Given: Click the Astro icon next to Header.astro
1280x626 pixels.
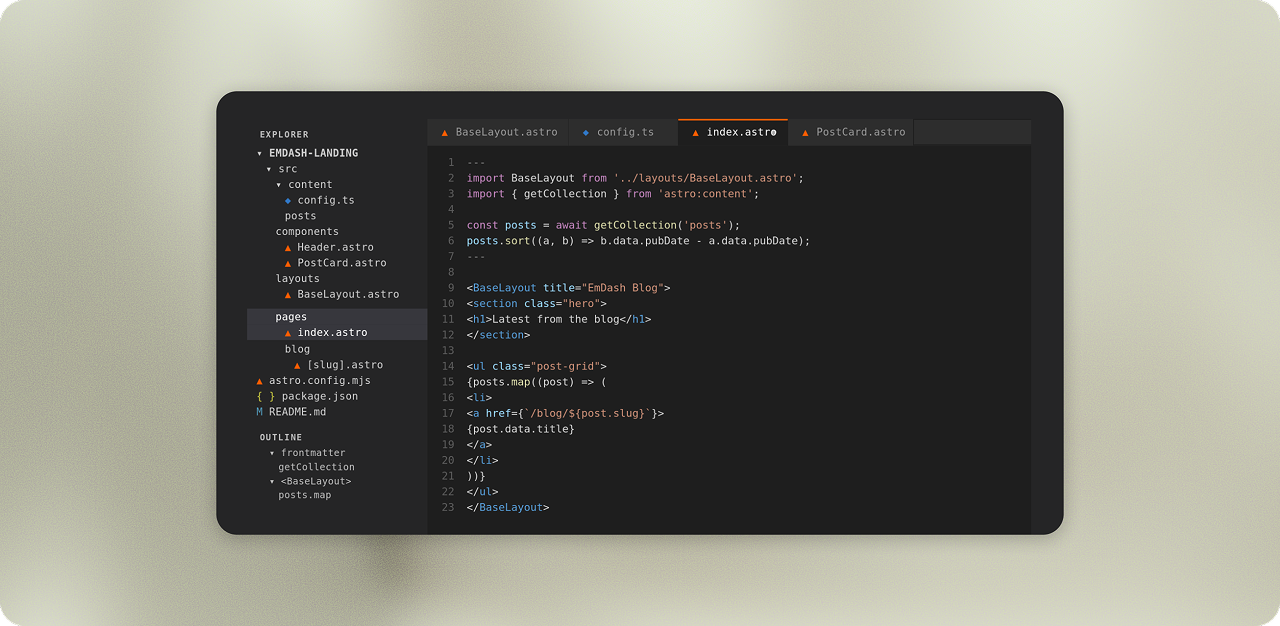Looking at the screenshot, I should 288,248.
